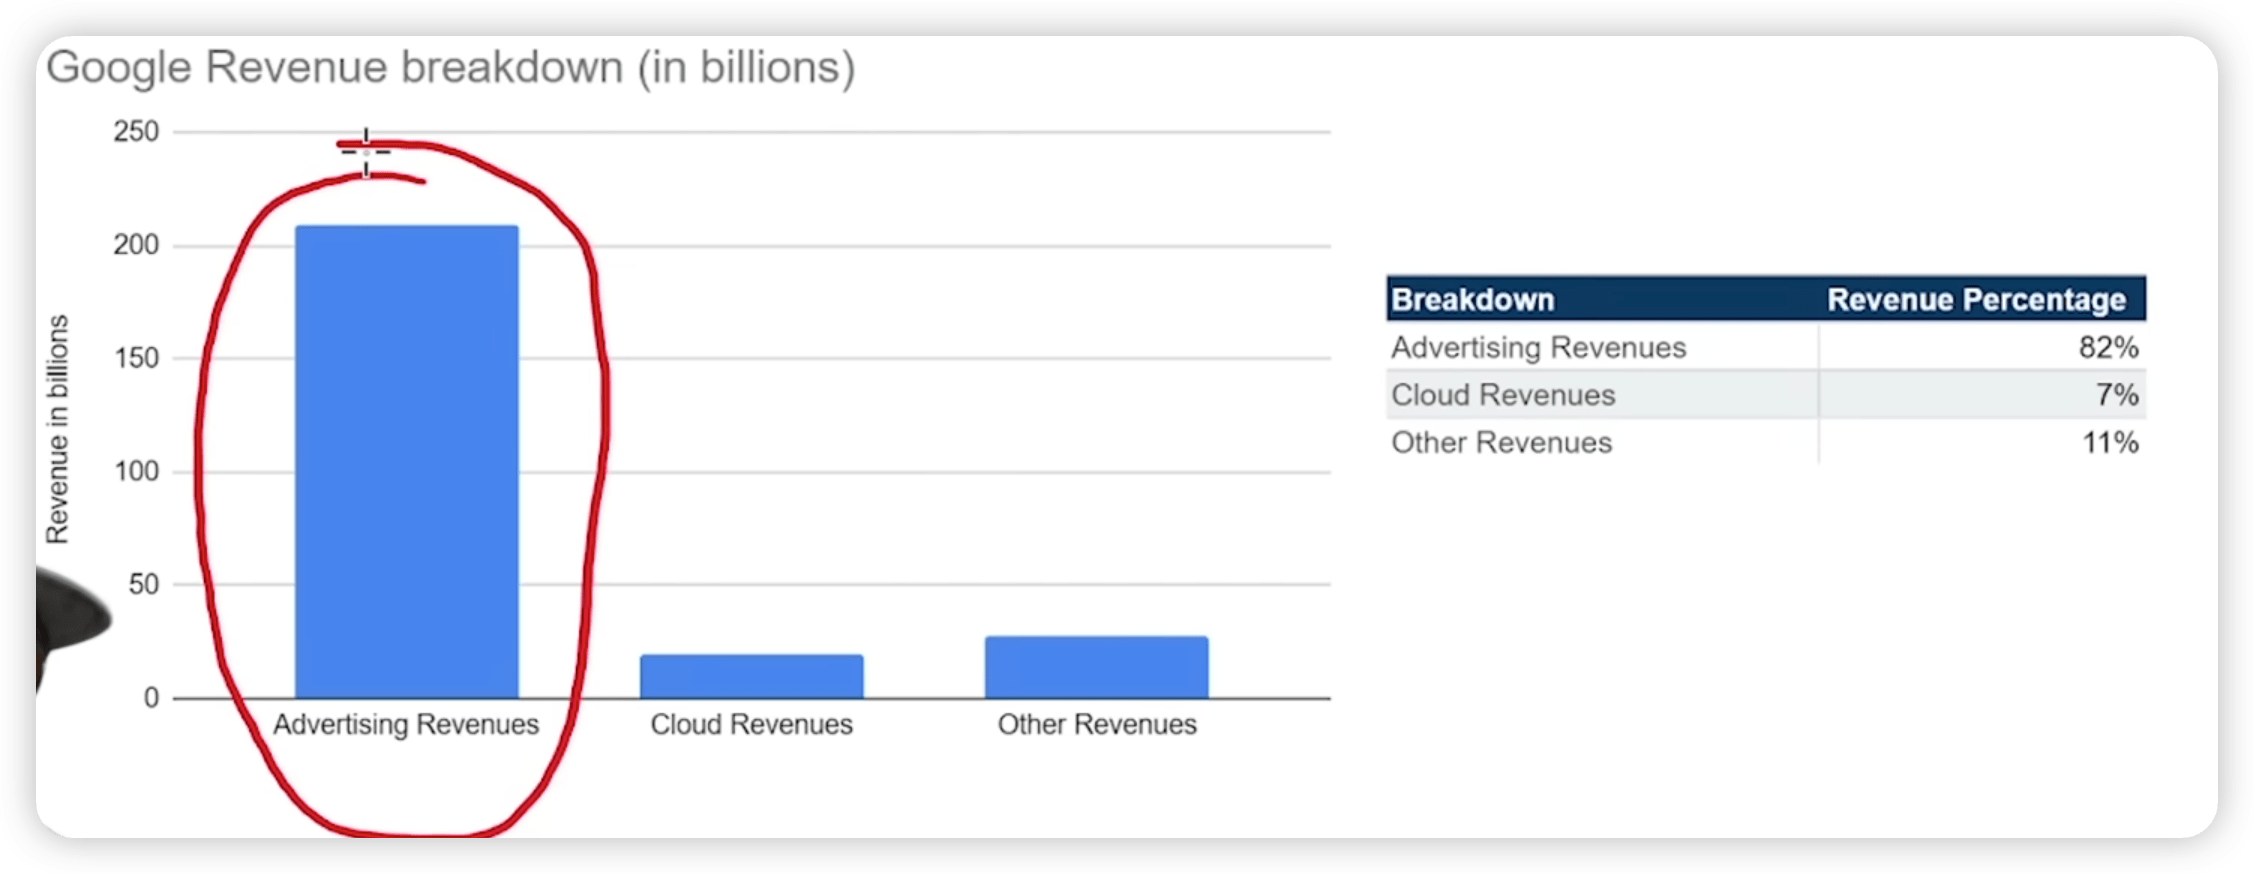Click the 0 y-axis value
This screenshot has width=2254, height=874.
point(151,698)
